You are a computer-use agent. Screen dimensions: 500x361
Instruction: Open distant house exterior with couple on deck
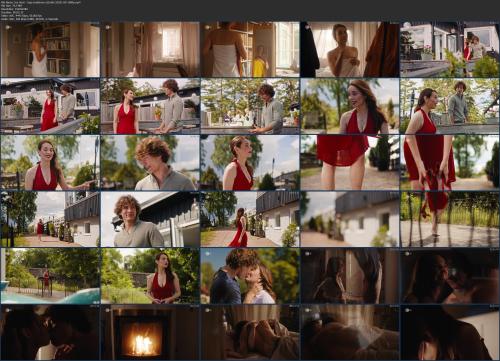click(450, 49)
